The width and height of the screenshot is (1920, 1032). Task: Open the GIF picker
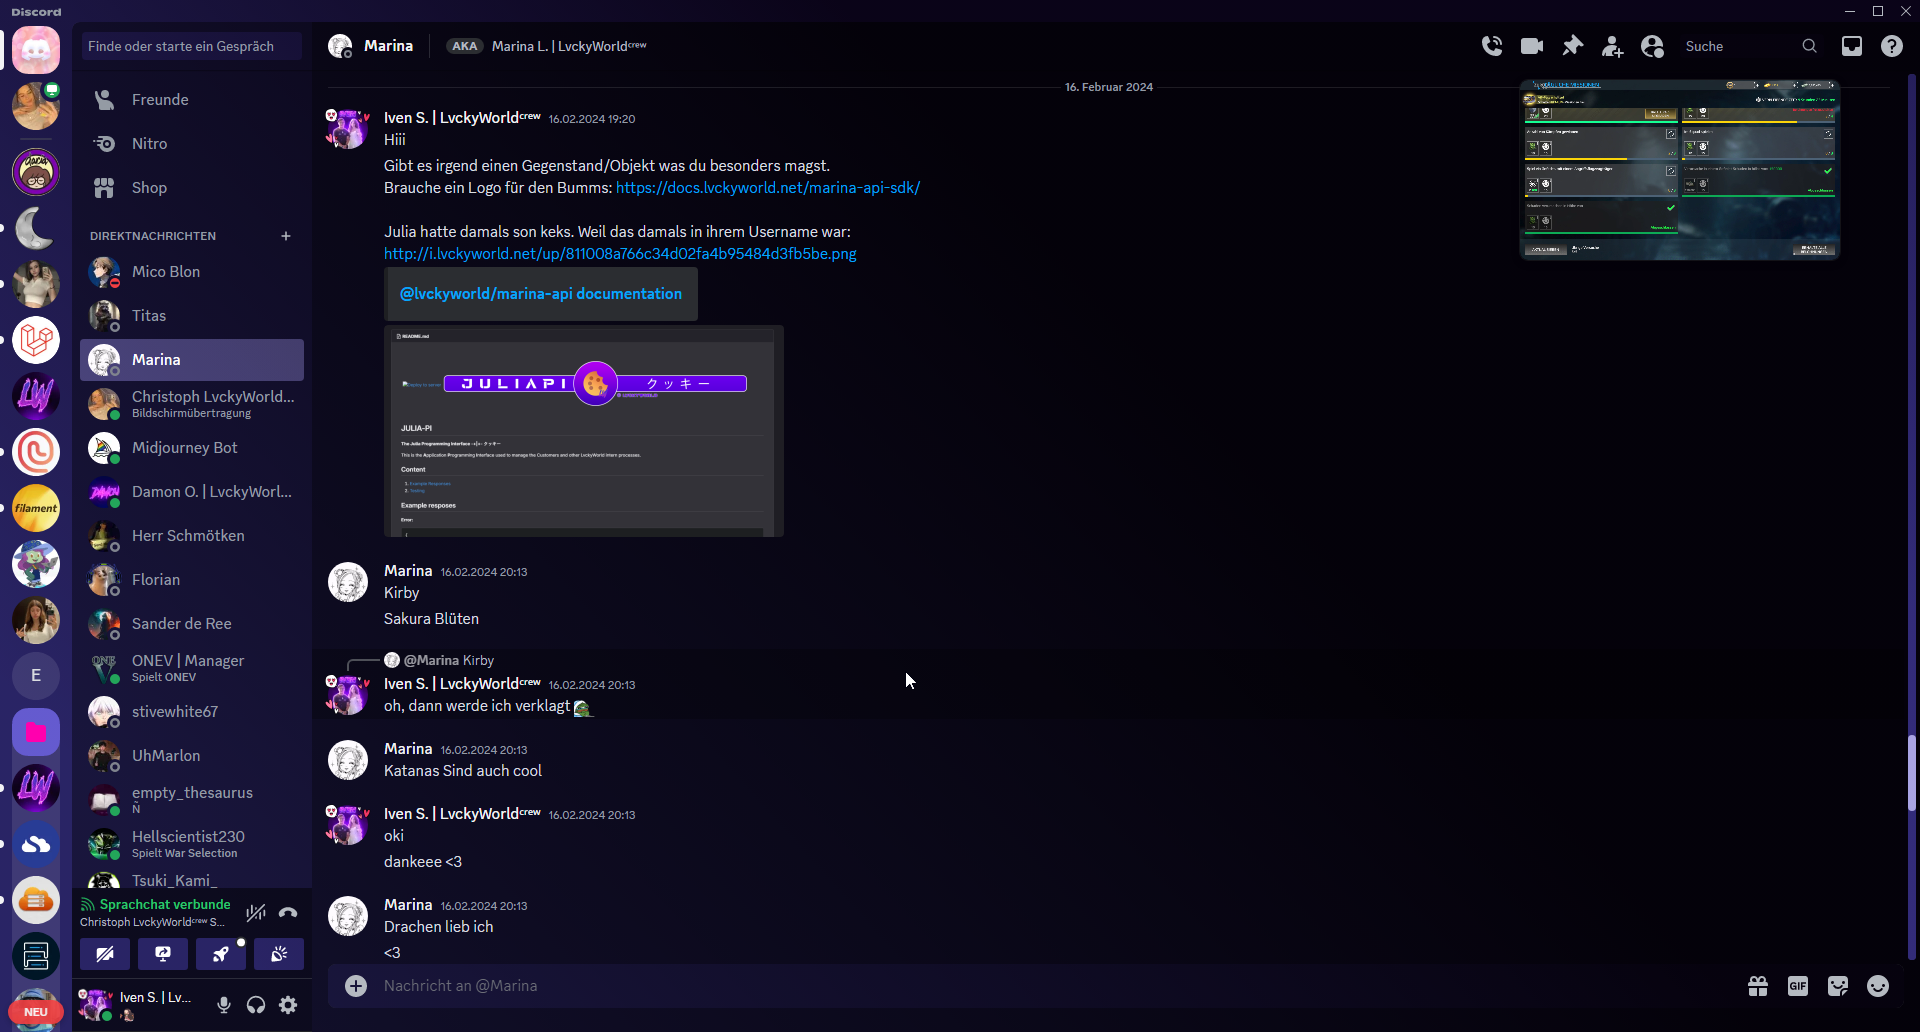(1798, 986)
